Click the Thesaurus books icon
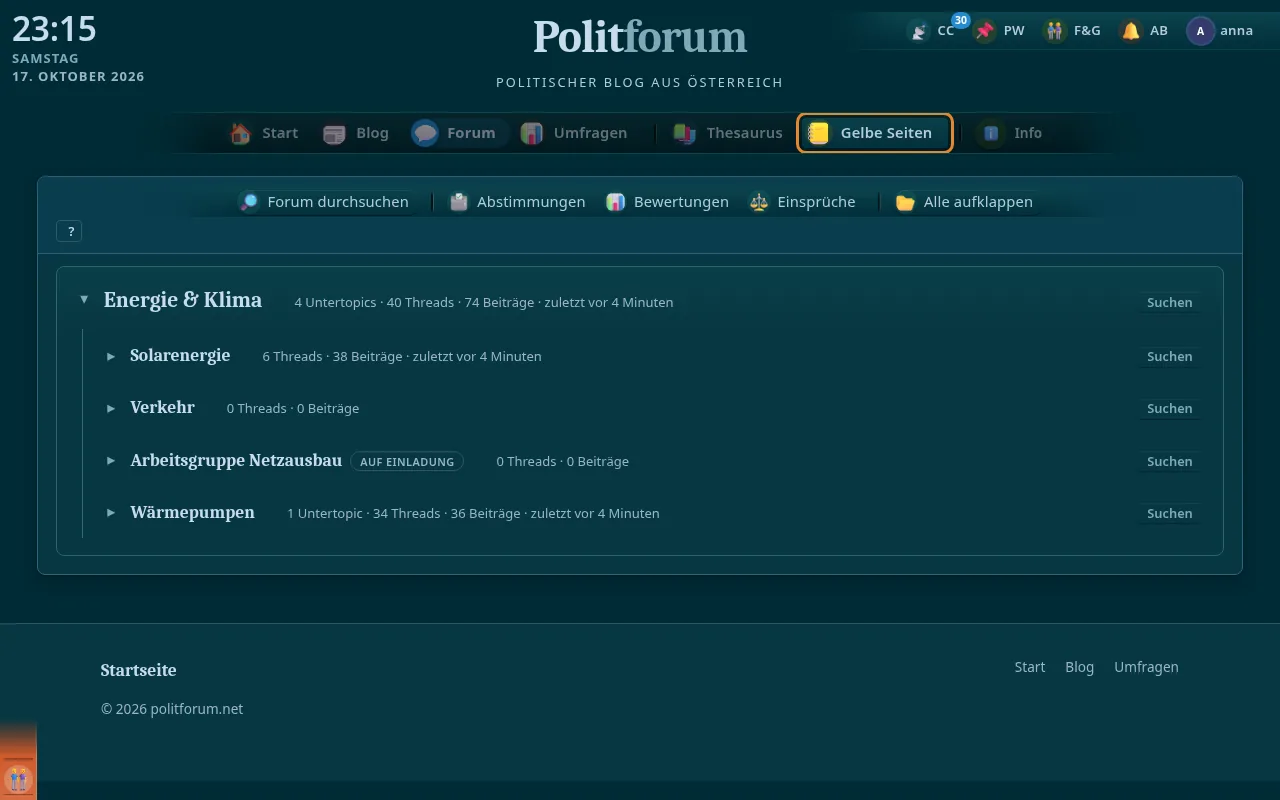 click(685, 133)
